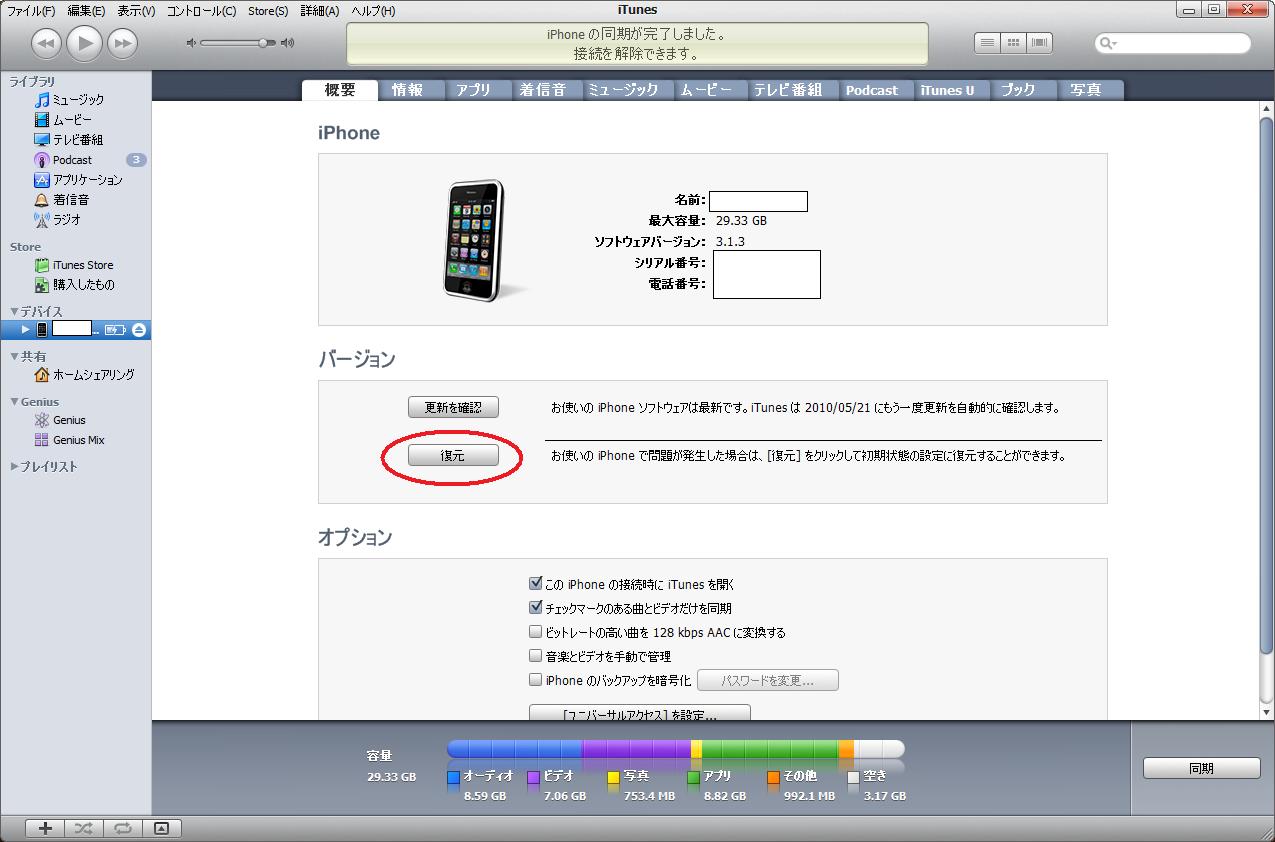The image size is (1275, 842).
Task: Open the コントロール(C) menu
Action: 201,11
